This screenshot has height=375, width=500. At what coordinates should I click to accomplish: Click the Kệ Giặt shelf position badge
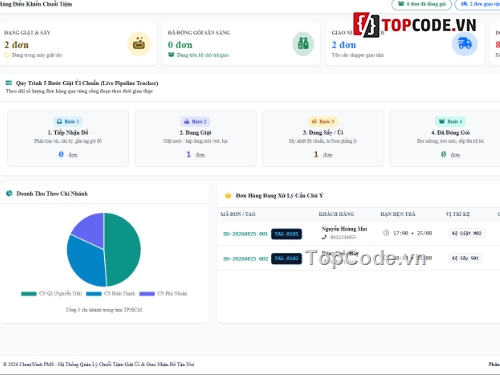[467, 233]
